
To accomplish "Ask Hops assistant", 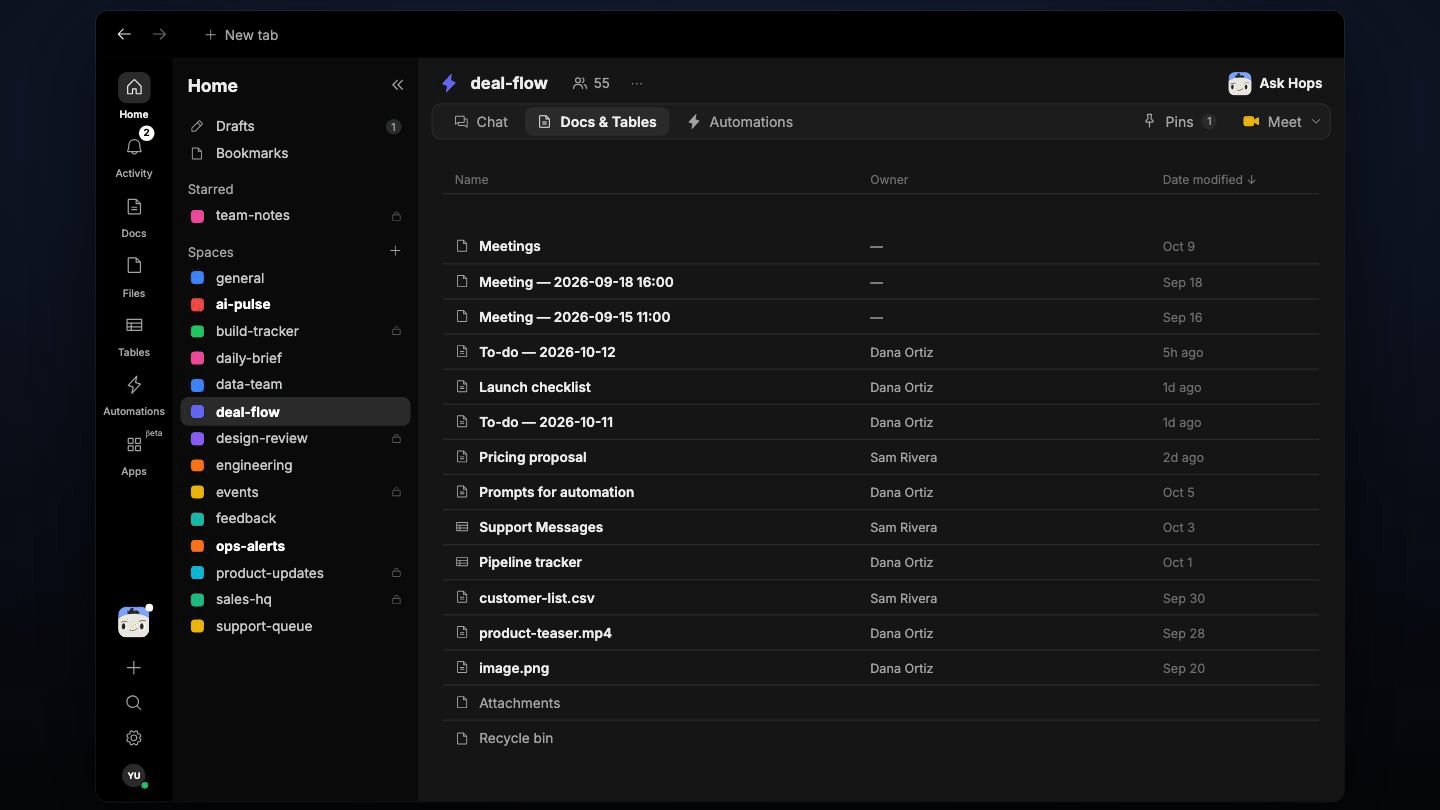I will coord(1275,83).
